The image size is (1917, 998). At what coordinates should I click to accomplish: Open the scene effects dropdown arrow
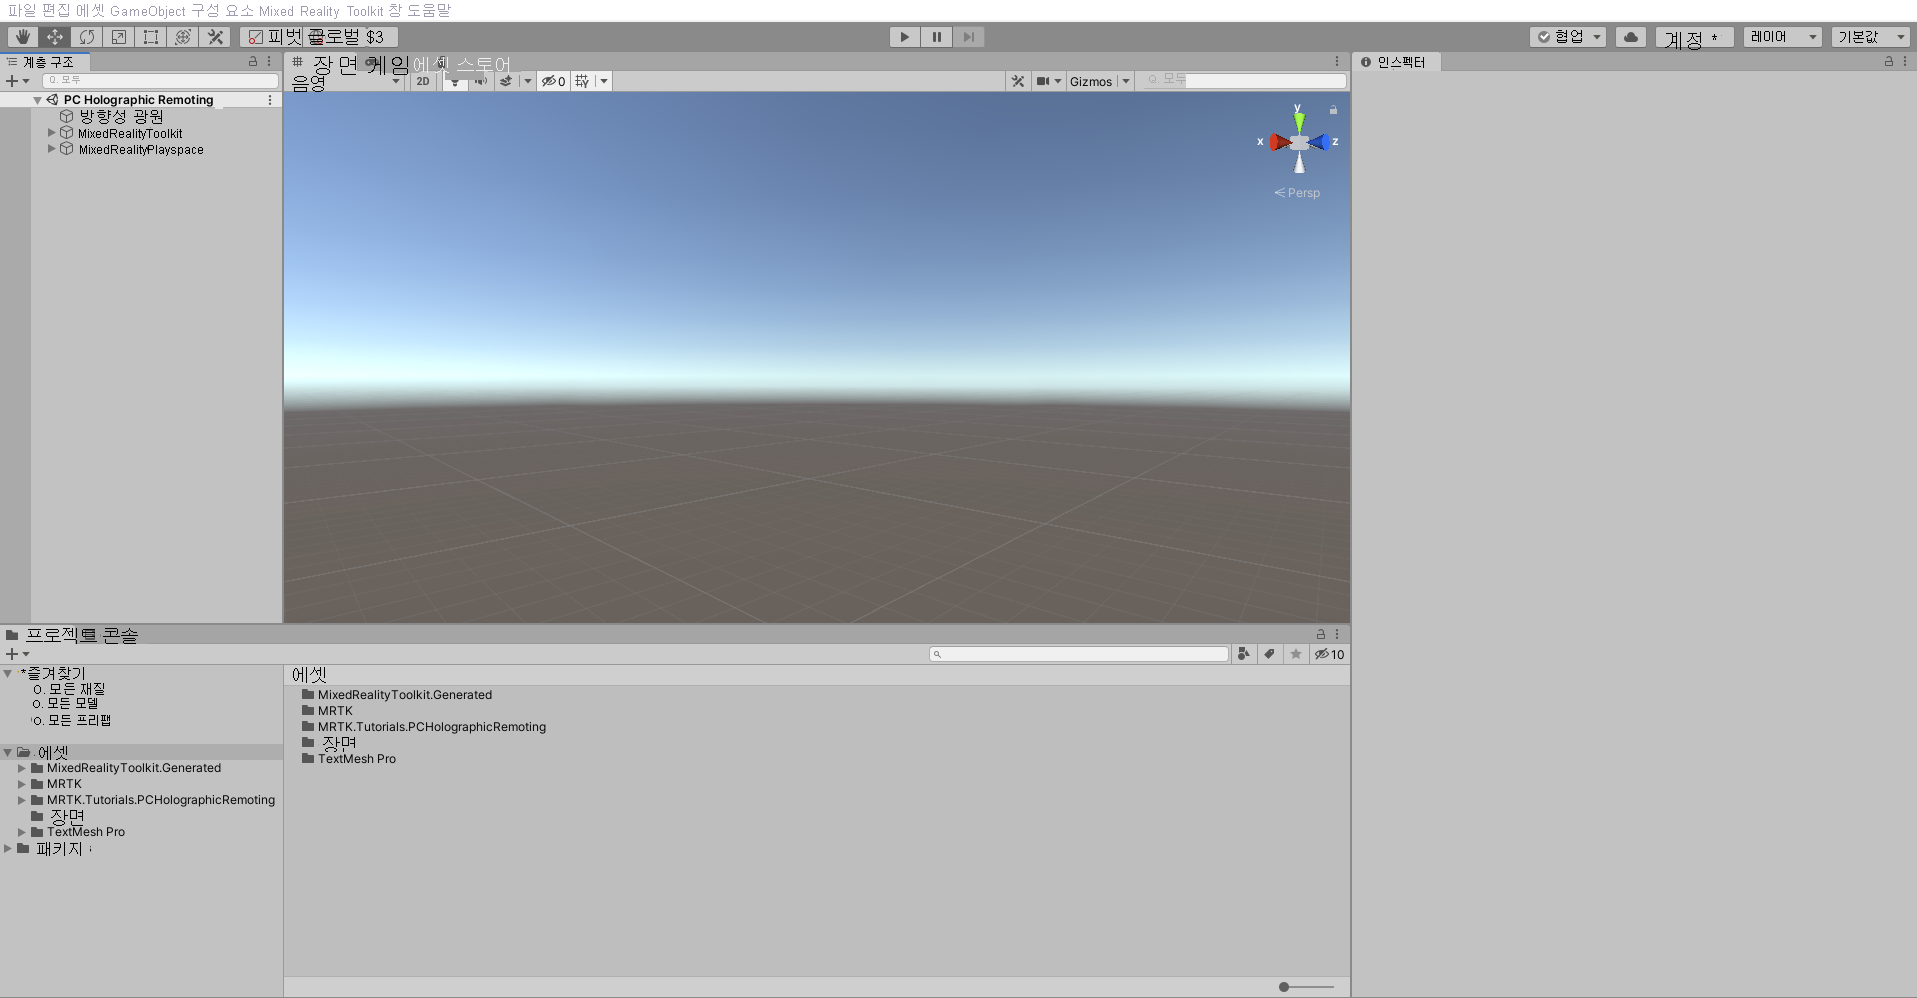[x=528, y=82]
